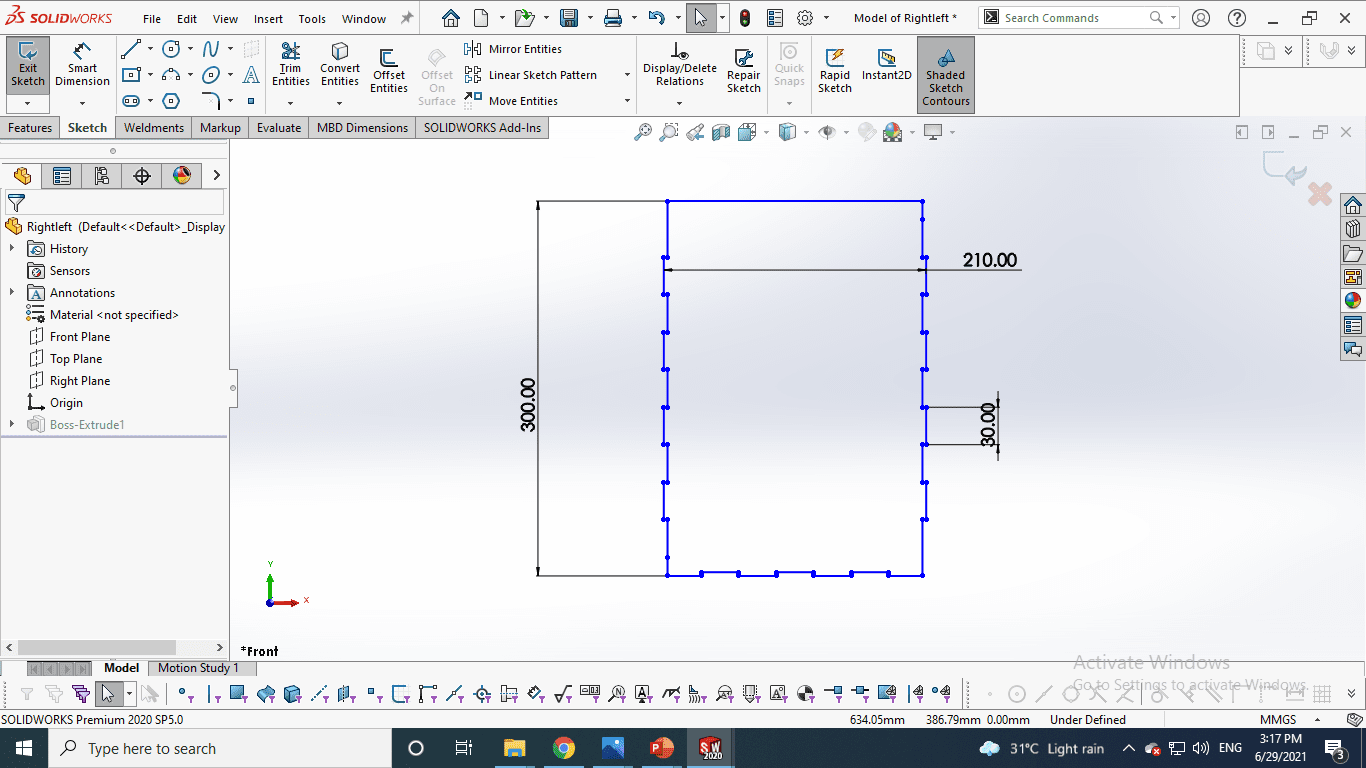The height and width of the screenshot is (768, 1366).
Task: Open the Hide/Show Items eye control
Action: click(826, 132)
